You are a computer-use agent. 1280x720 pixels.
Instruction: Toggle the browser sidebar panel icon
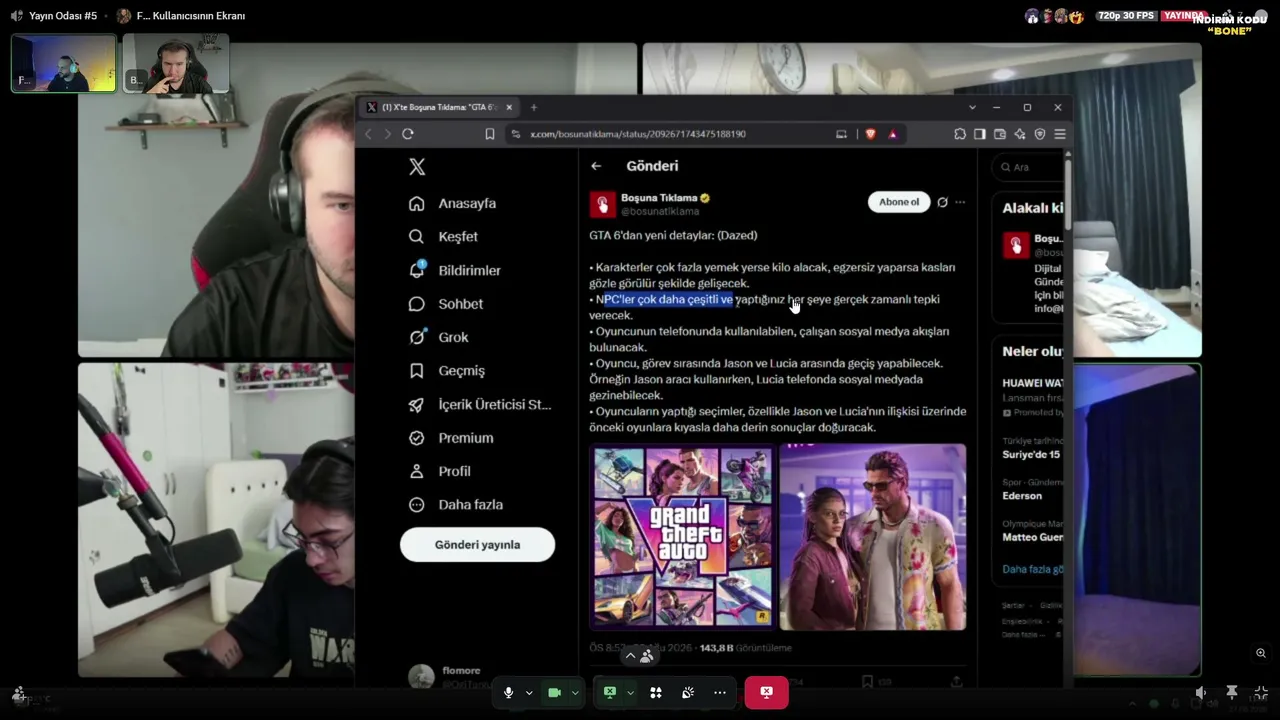click(980, 134)
